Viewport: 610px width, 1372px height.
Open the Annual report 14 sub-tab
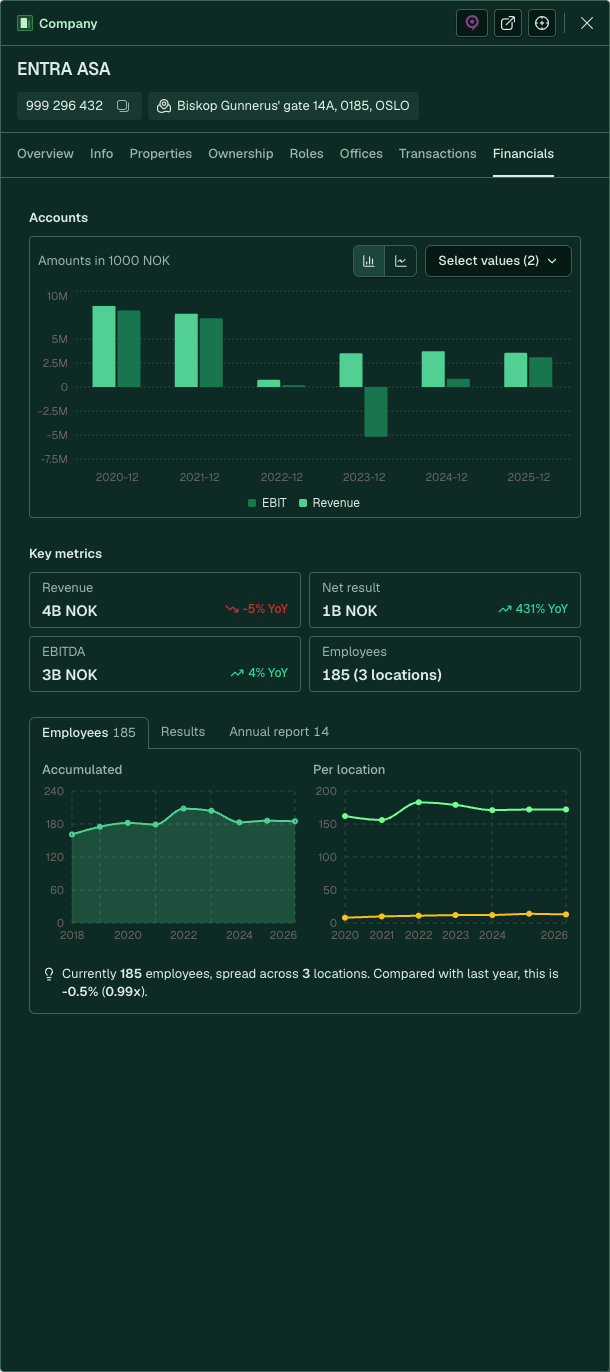point(279,732)
